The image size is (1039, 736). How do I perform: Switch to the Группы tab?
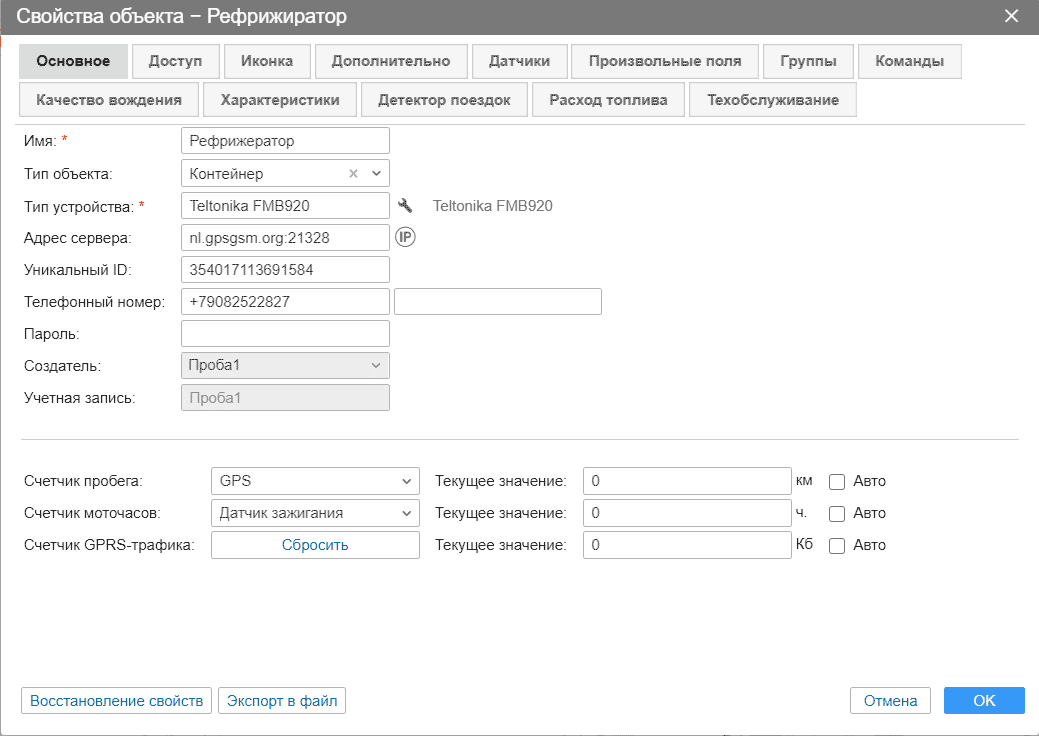[808, 61]
